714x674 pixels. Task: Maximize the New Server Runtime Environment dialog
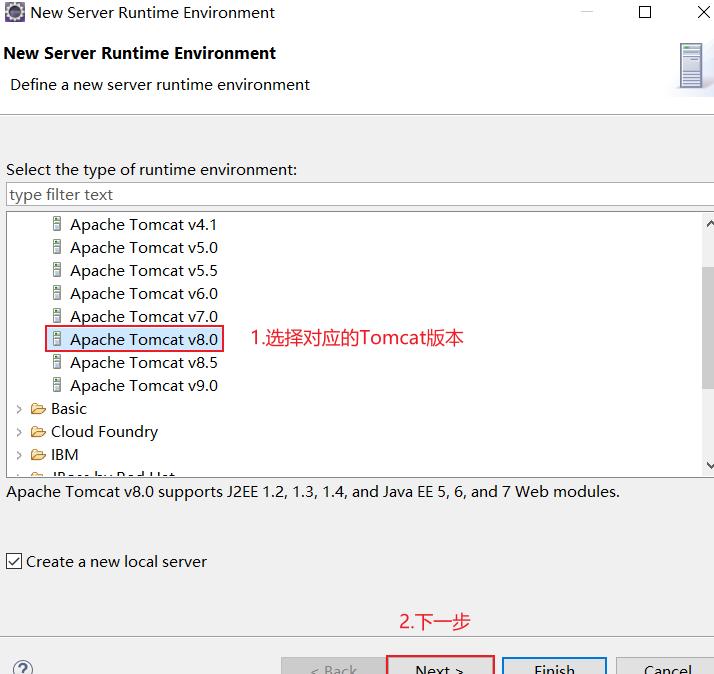coord(645,12)
